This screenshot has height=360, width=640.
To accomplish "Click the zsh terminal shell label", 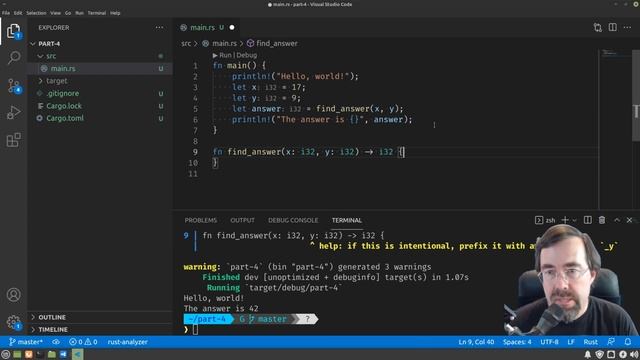I will point(551,220).
